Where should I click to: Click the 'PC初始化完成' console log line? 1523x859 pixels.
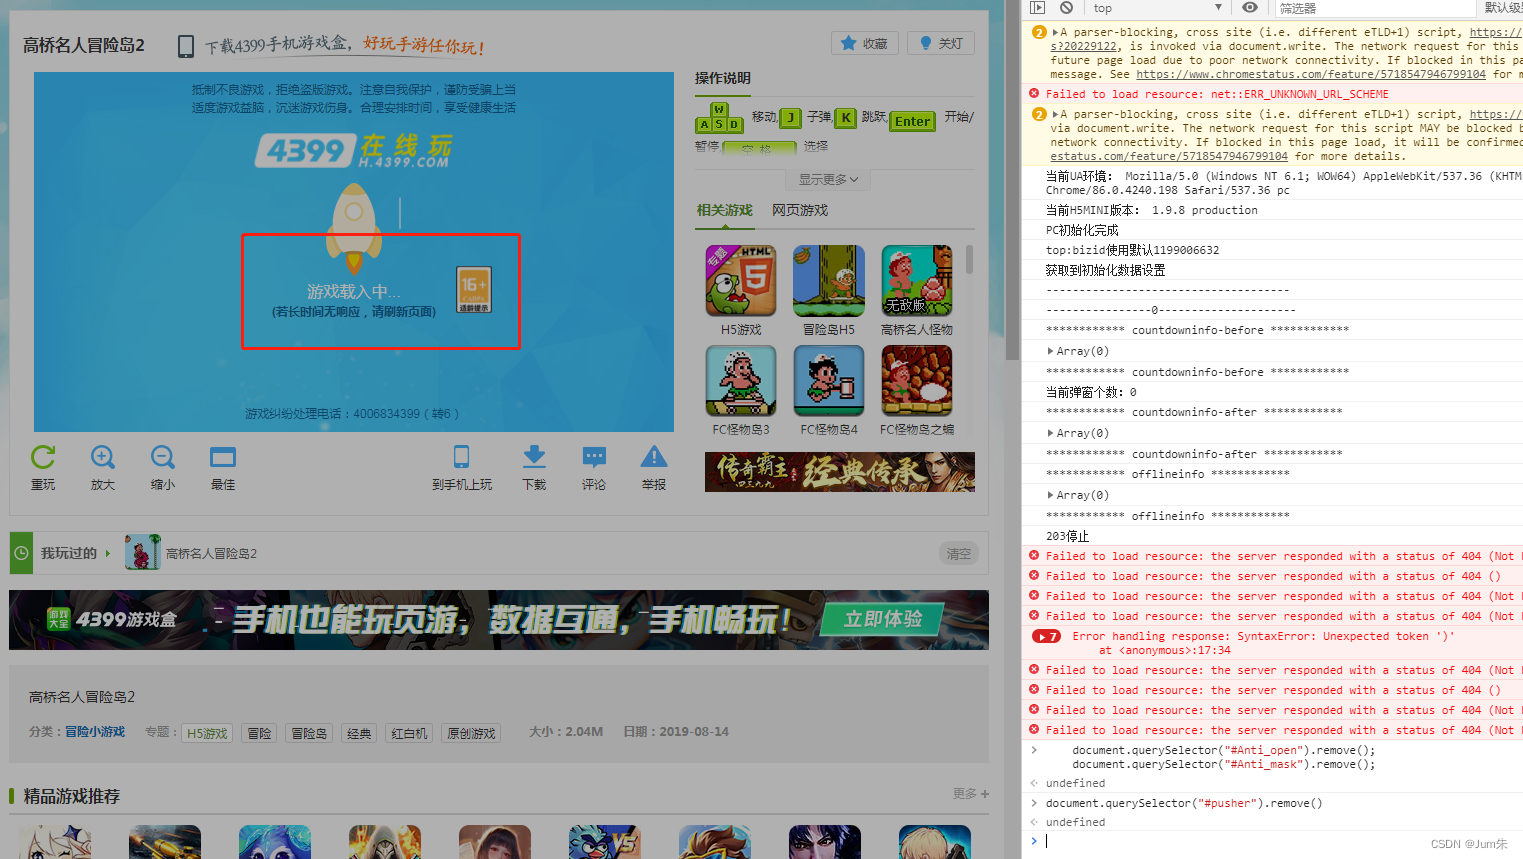tap(1082, 230)
